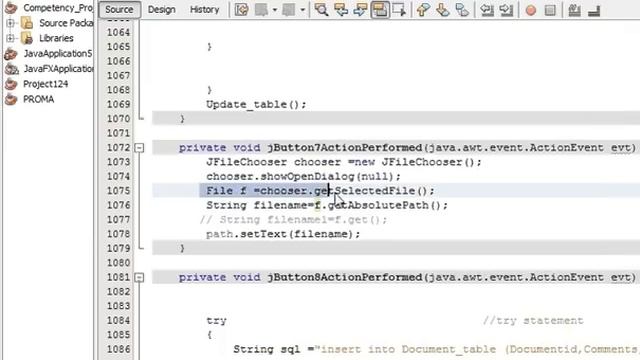Click jButton7ActionPerformed method name
Viewport: 640px width, 360px height.
pyautogui.click(x=345, y=148)
